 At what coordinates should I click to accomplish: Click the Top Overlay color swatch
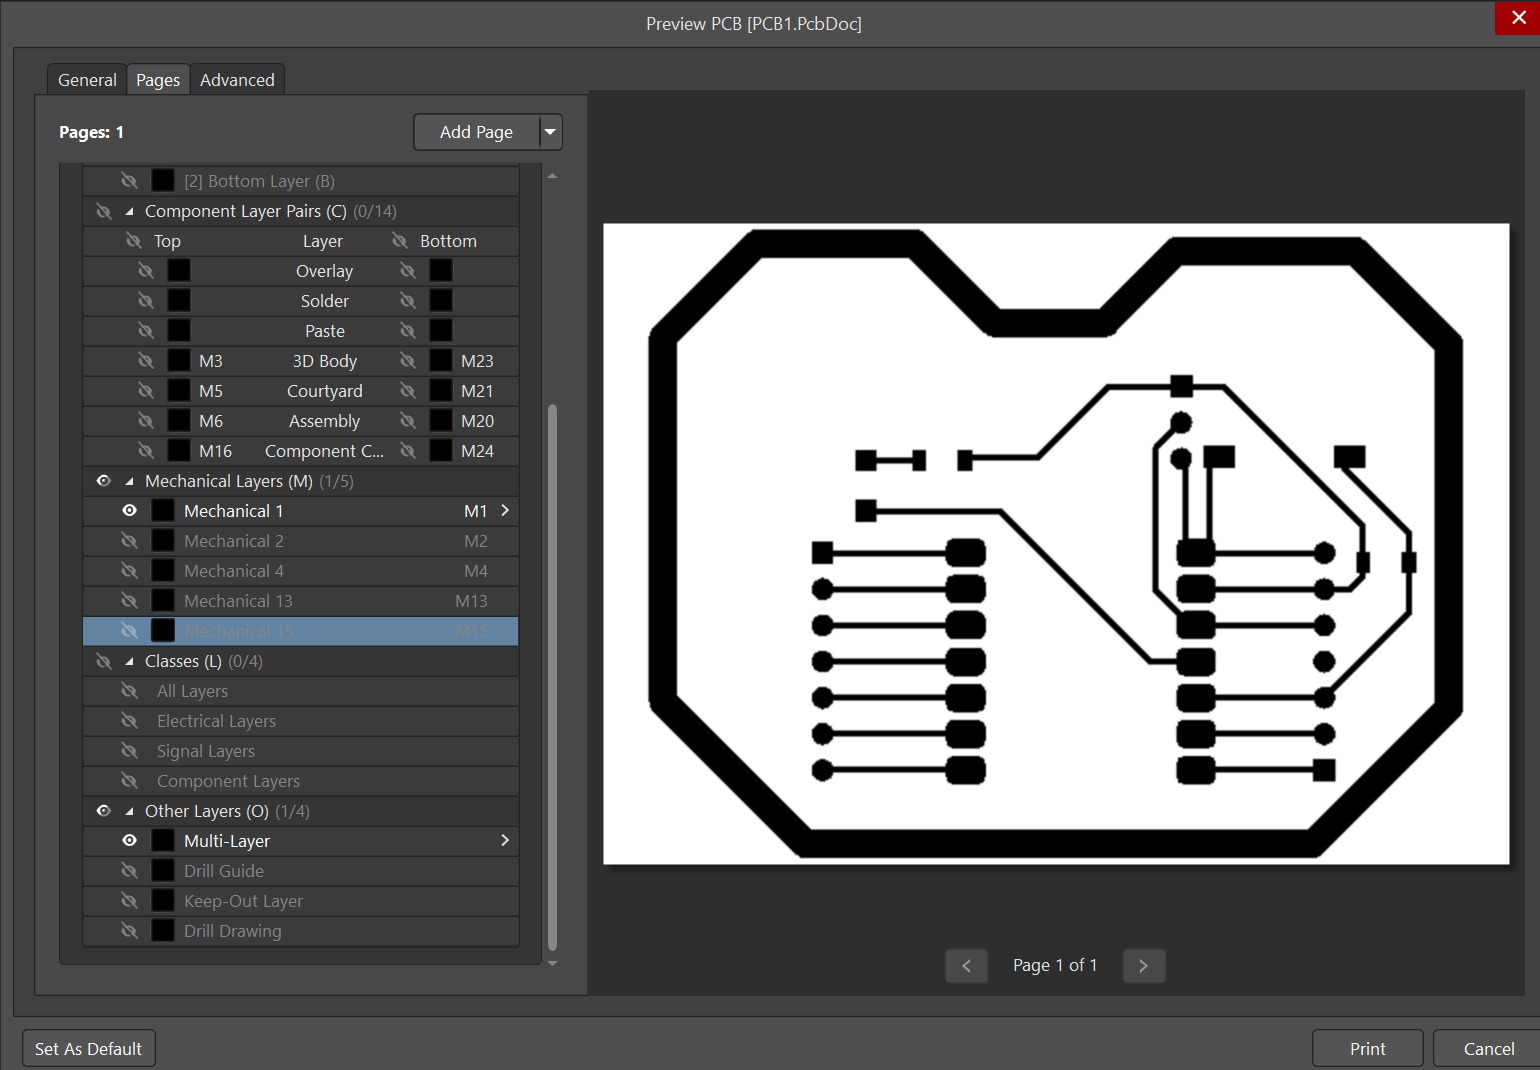click(179, 271)
